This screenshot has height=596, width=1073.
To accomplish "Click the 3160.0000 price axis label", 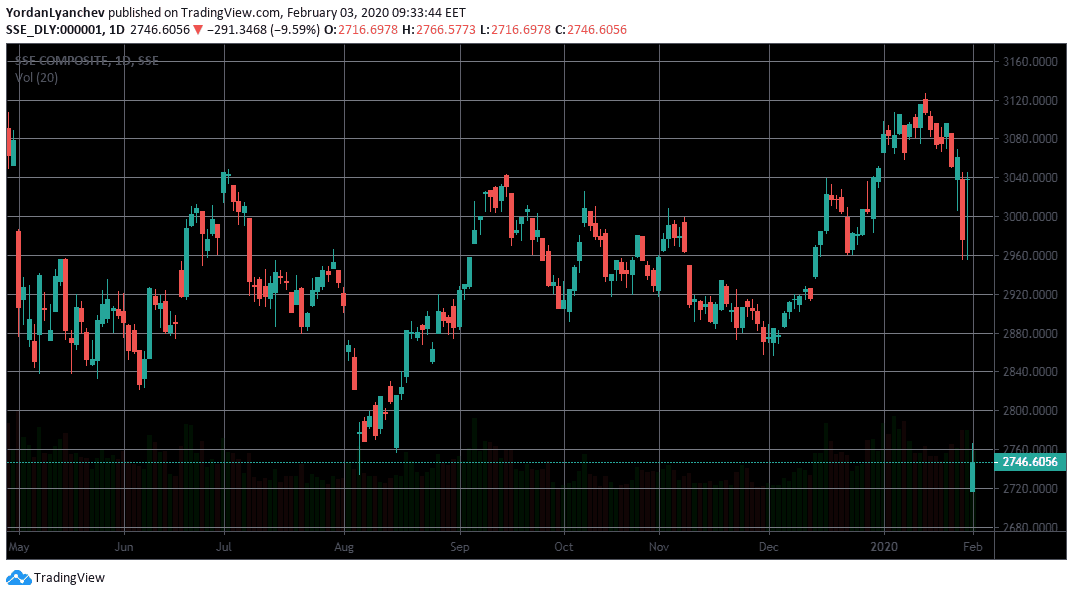I will [x=1030, y=62].
